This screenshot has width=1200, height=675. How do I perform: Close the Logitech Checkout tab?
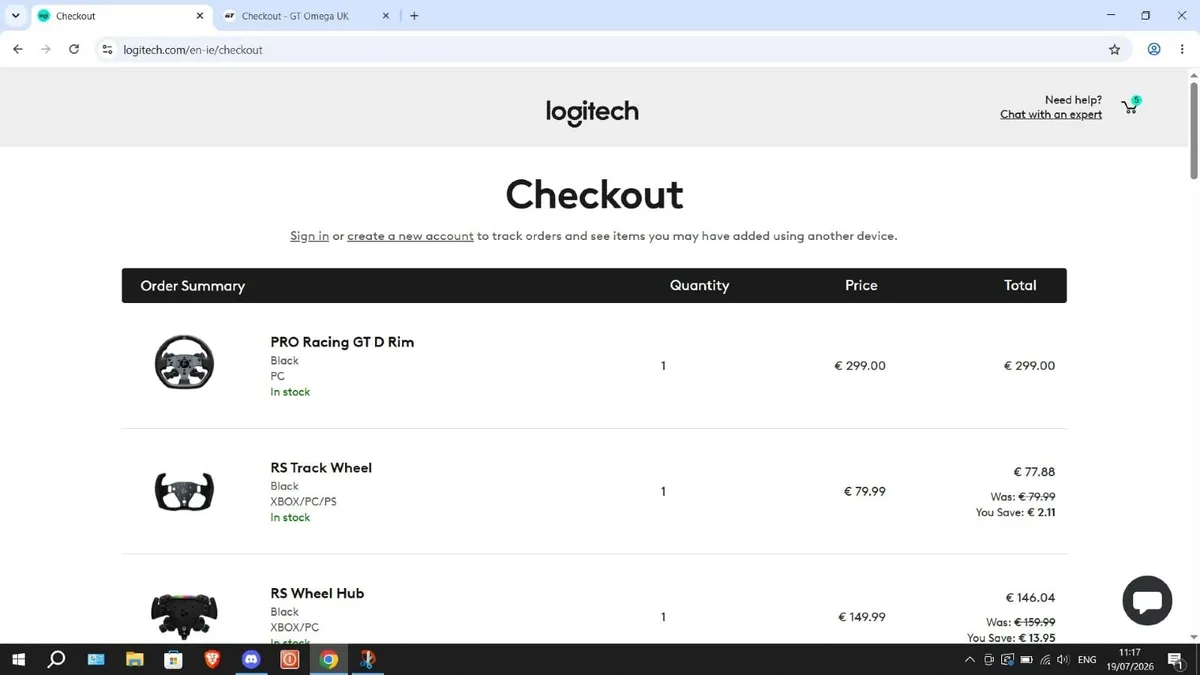click(x=199, y=16)
